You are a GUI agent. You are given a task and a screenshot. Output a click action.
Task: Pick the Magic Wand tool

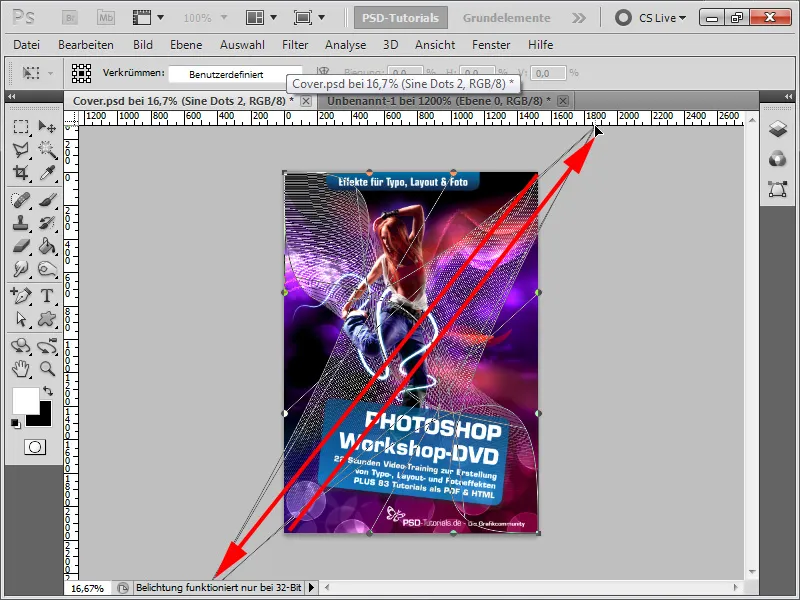click(47, 149)
